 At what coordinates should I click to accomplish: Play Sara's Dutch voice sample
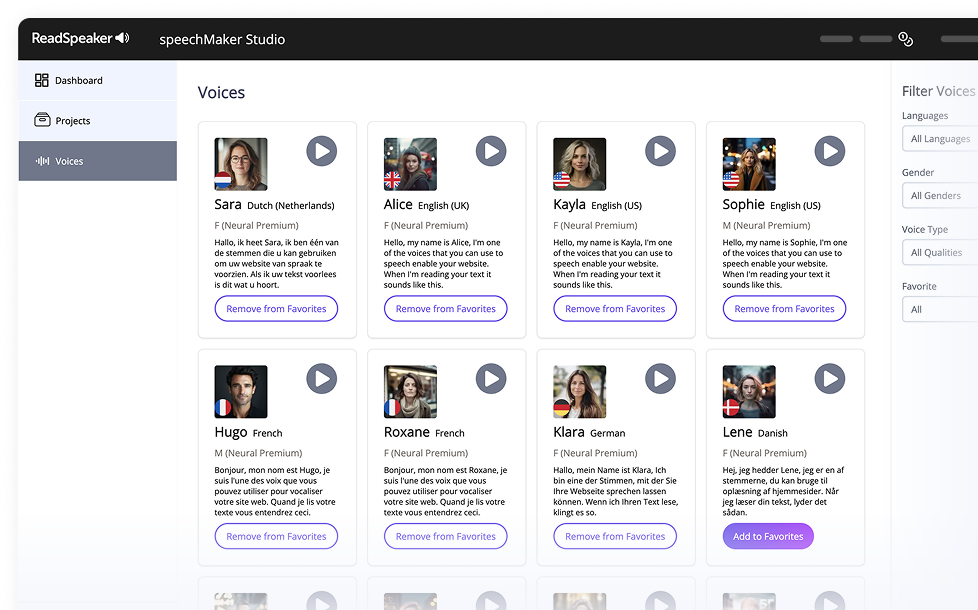[x=321, y=151]
